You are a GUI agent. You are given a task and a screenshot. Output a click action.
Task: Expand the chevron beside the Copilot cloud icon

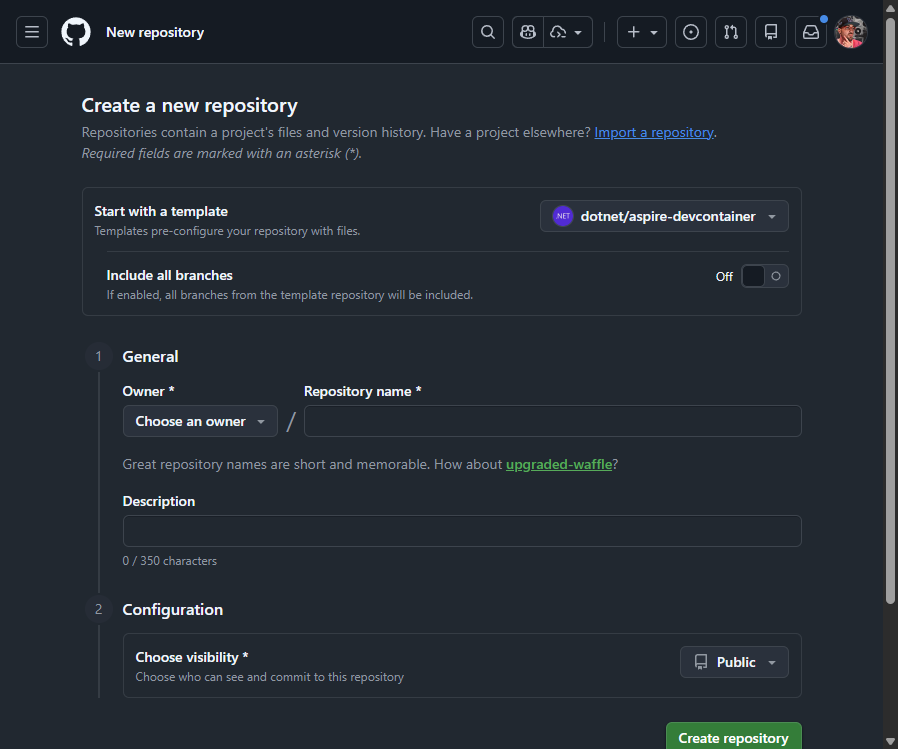(578, 31)
